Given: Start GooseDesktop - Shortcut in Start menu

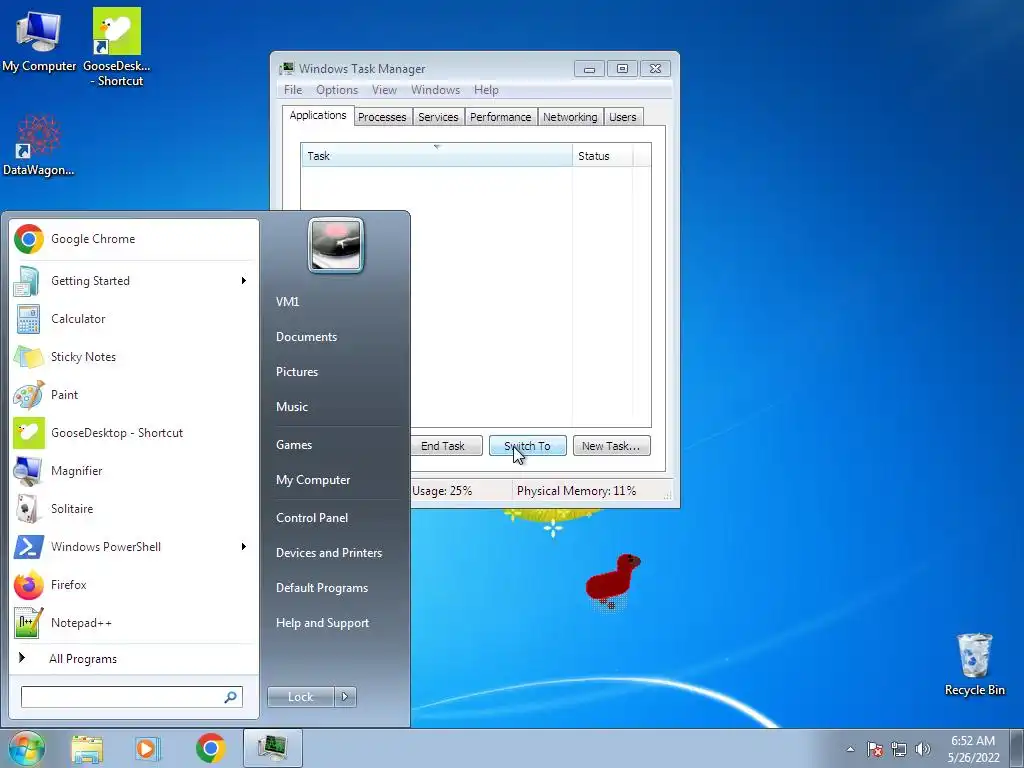Looking at the screenshot, I should (x=135, y=433).
